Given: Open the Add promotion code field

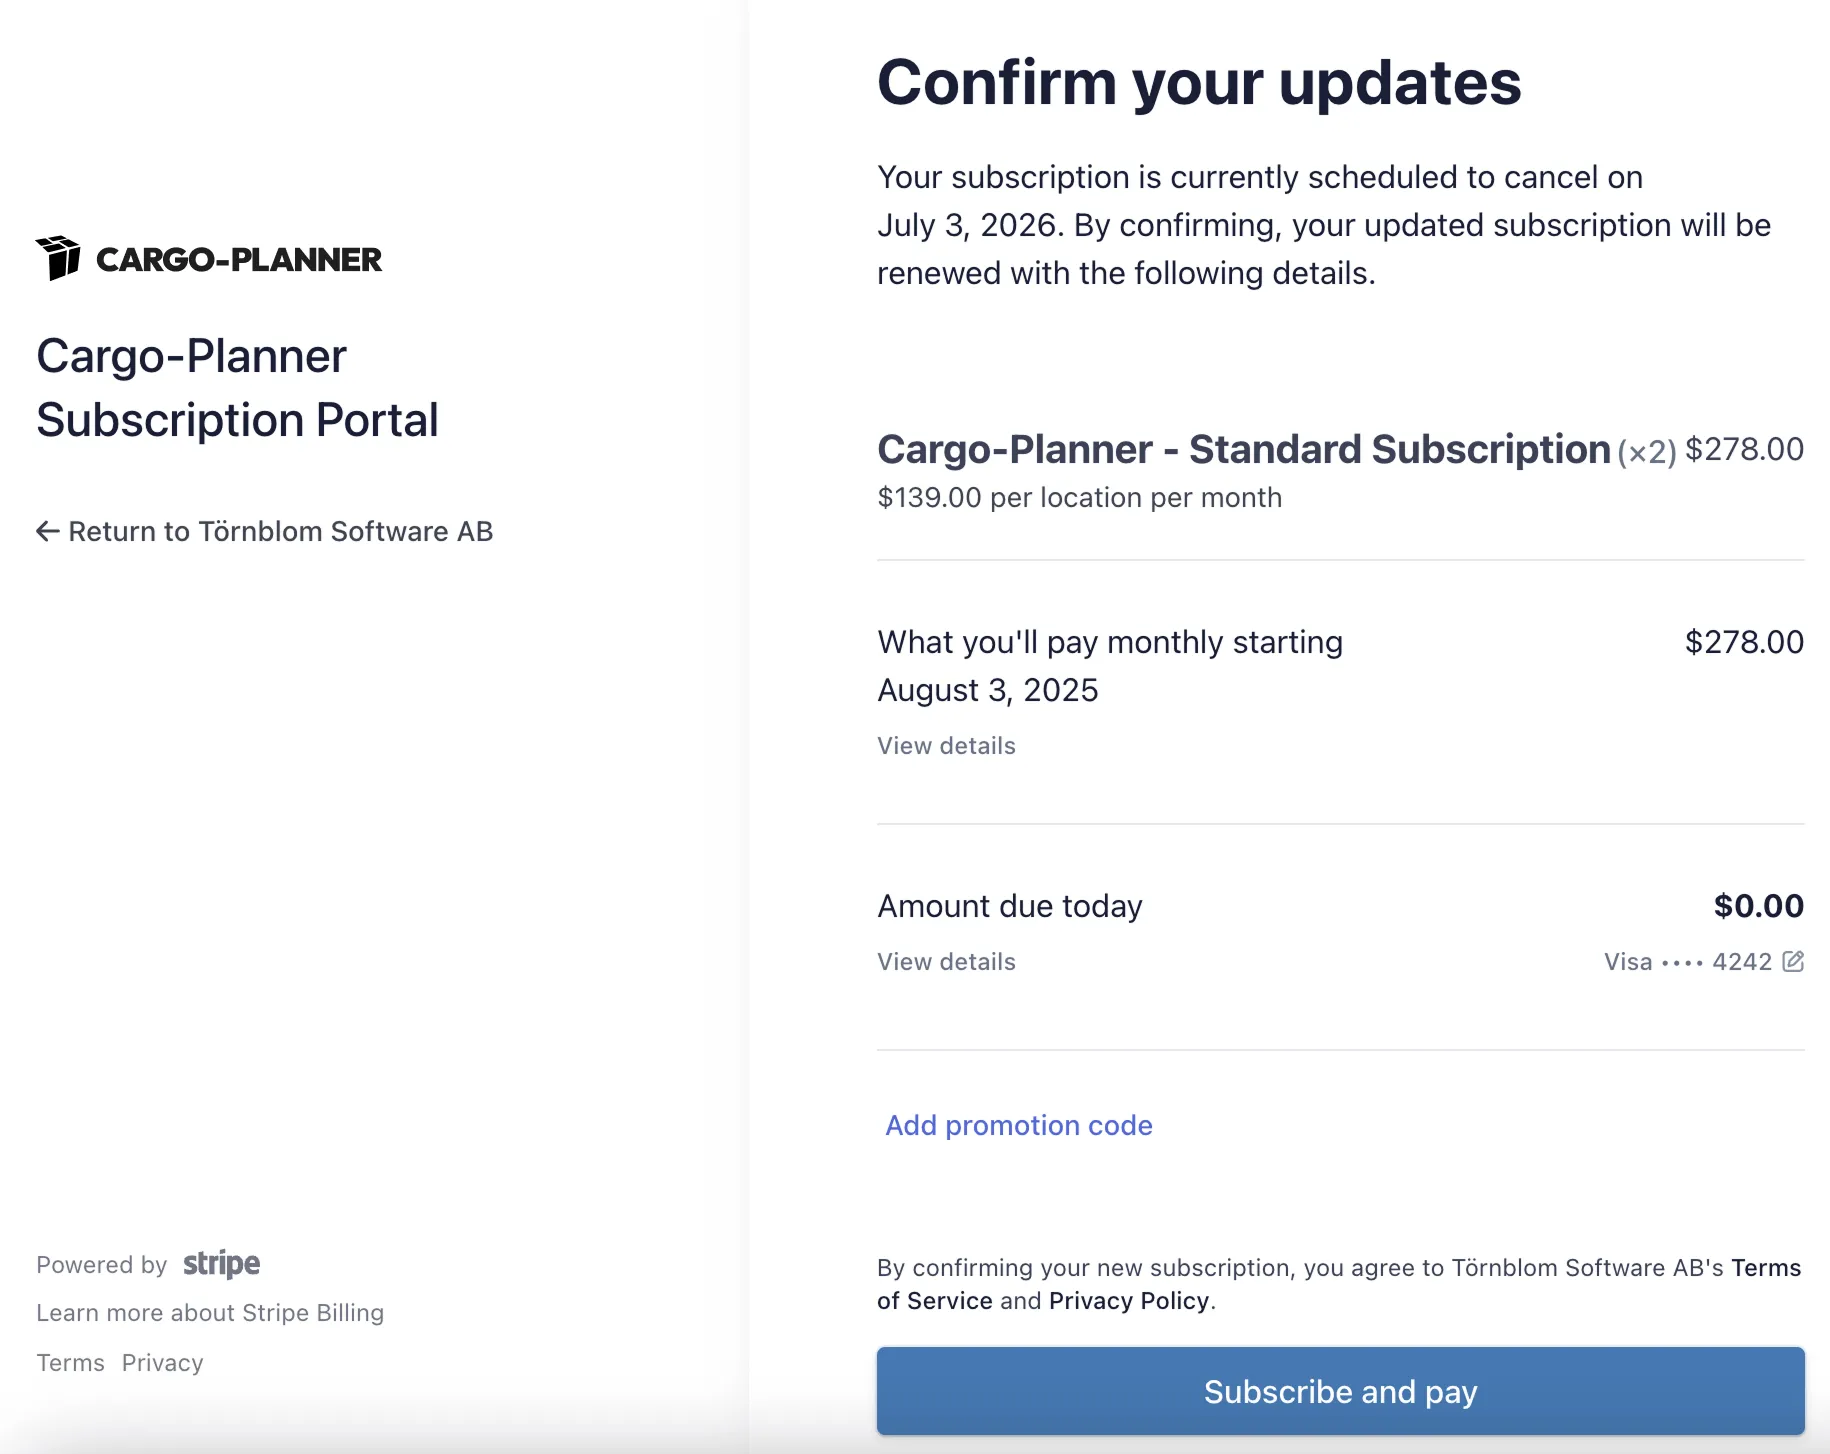Looking at the screenshot, I should coord(1017,1125).
